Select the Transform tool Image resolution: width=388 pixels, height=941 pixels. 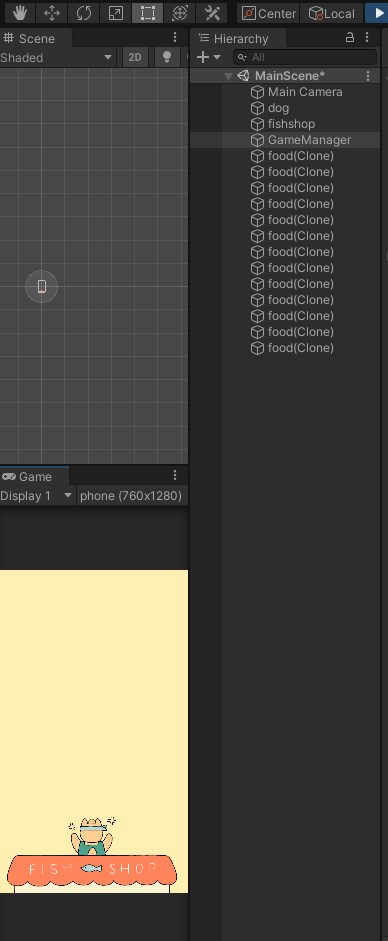(x=179, y=13)
